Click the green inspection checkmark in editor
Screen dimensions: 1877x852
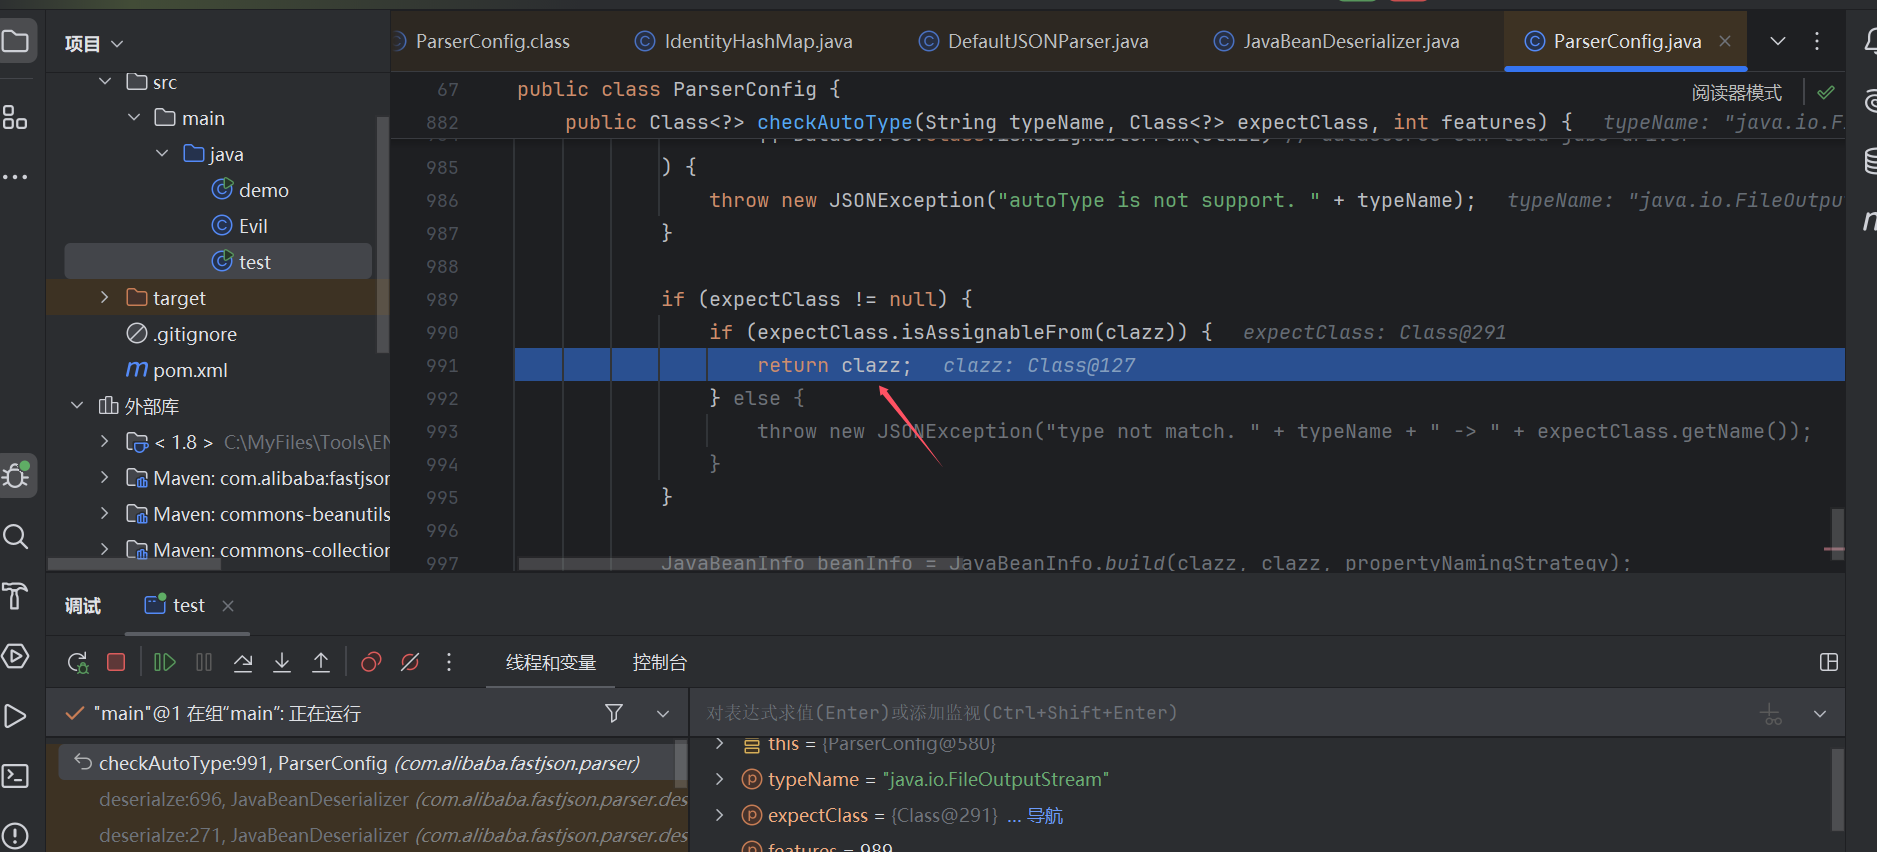(x=1826, y=92)
